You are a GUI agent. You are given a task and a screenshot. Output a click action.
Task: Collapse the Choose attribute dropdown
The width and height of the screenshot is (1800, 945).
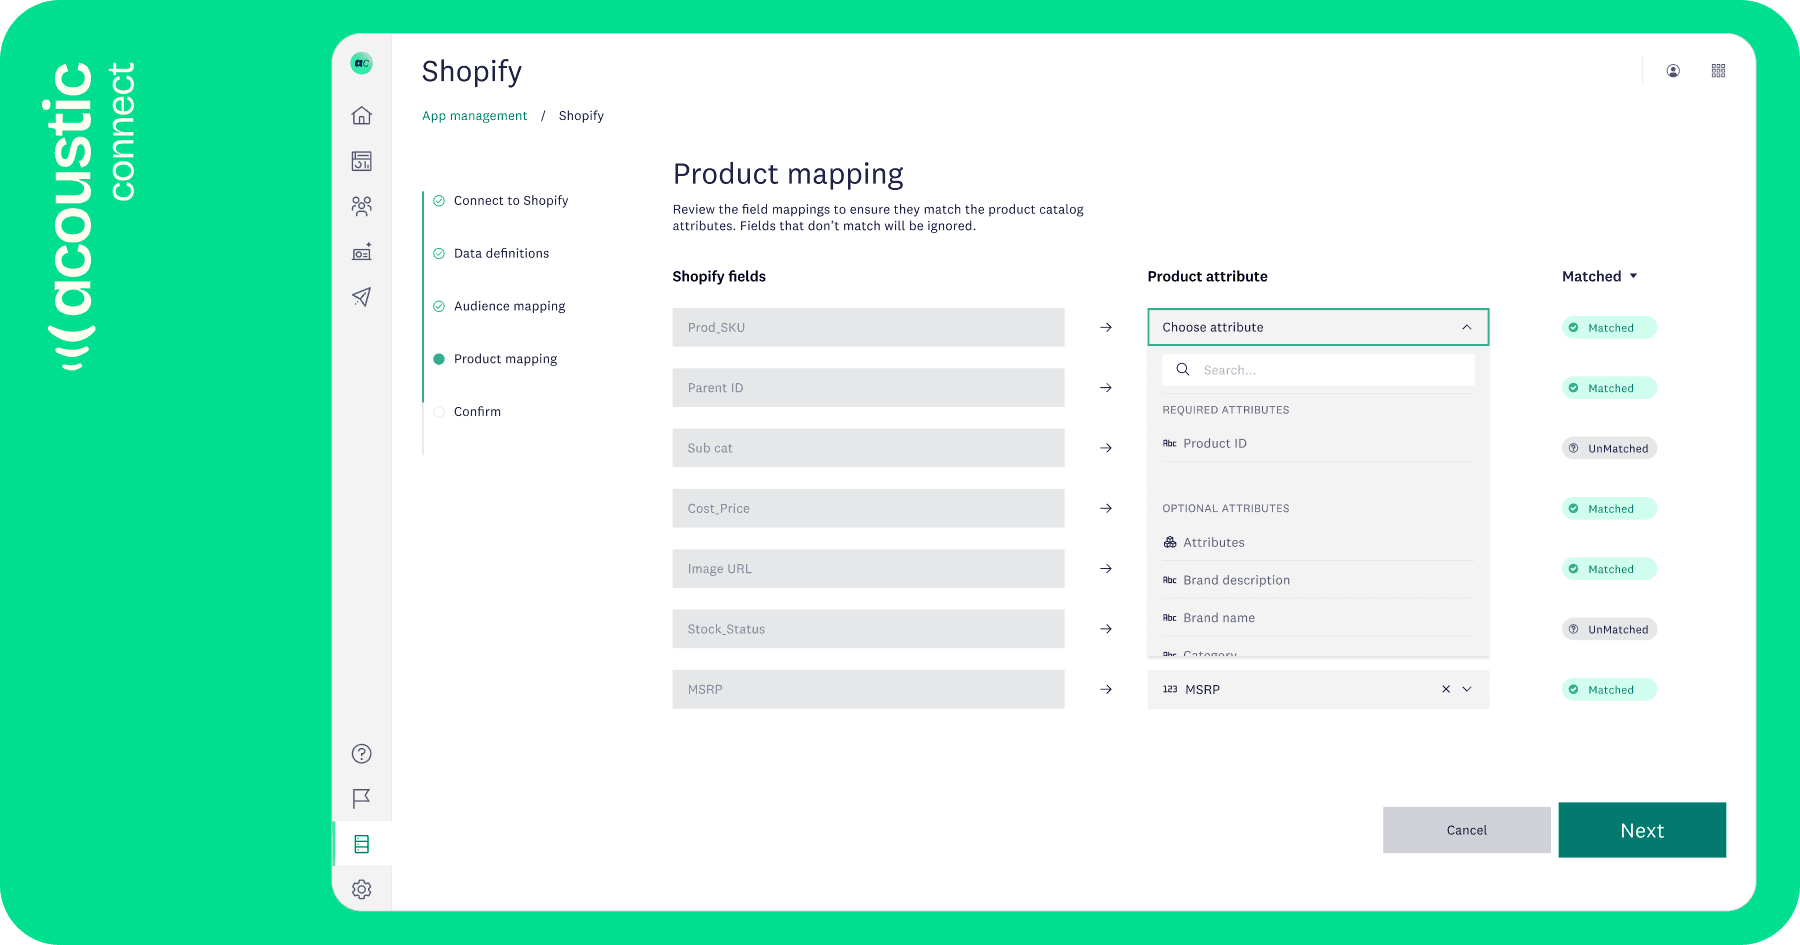click(x=1466, y=327)
